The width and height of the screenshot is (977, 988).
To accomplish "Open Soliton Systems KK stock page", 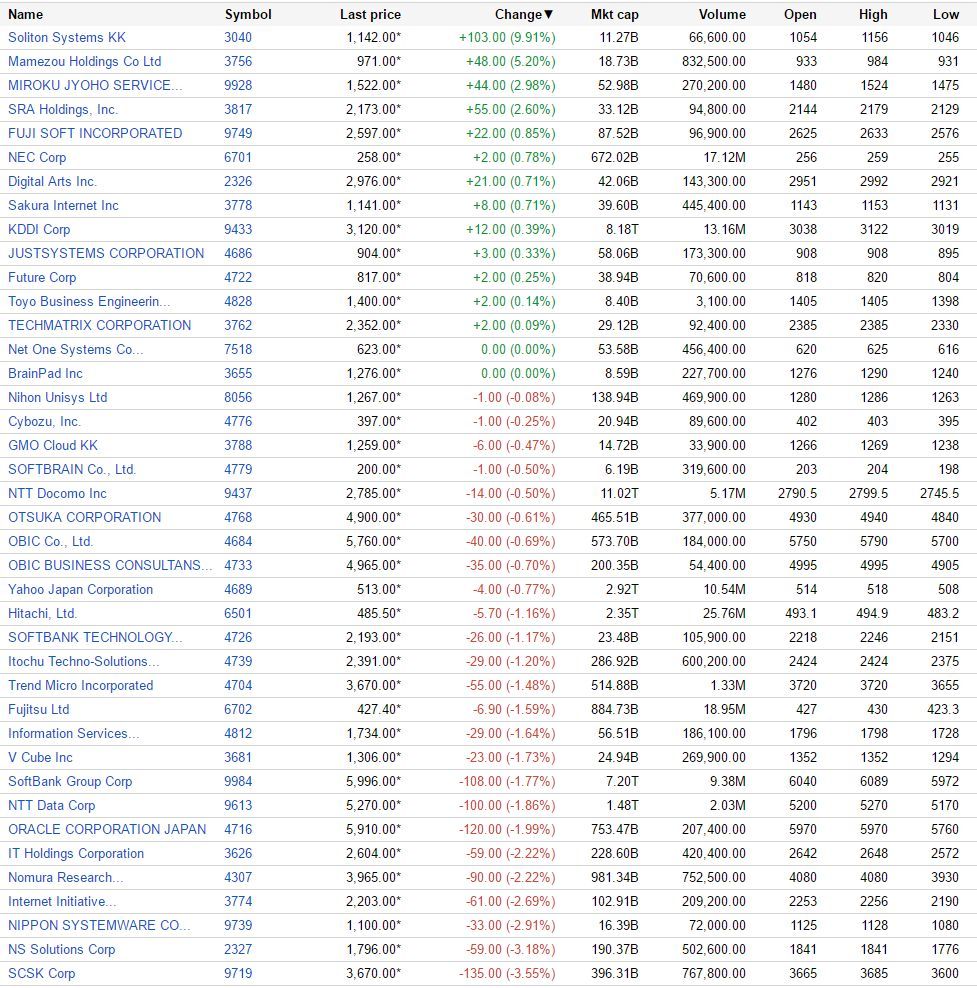I will click(67, 38).
